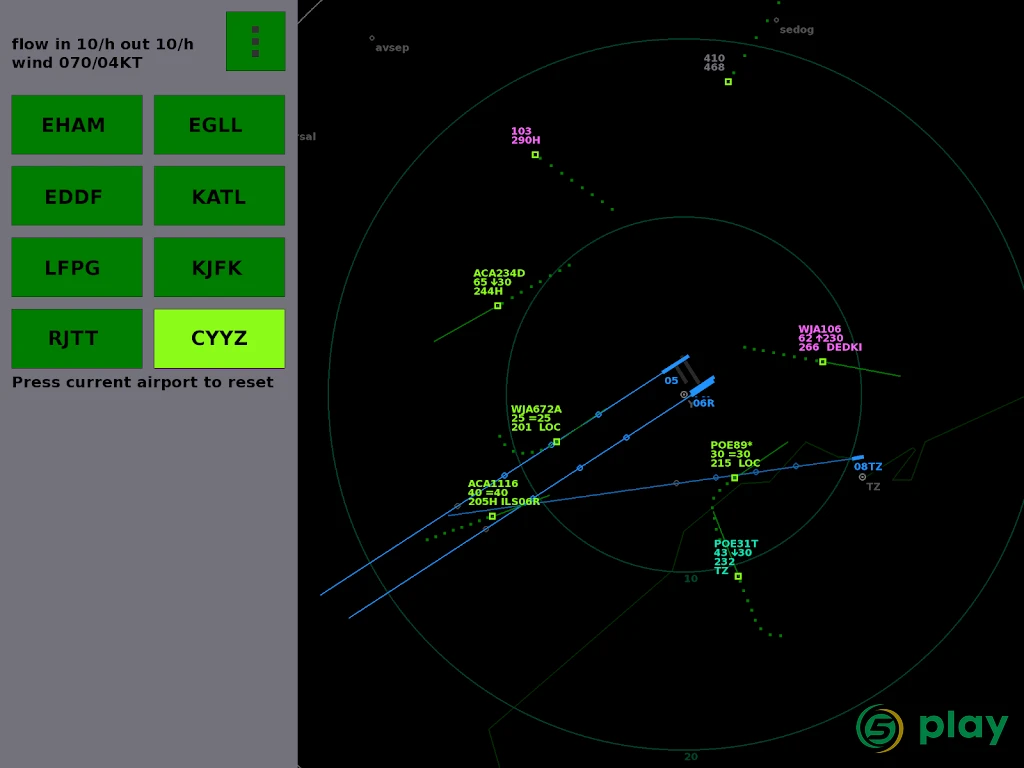This screenshot has height=768, width=1024.
Task: Click the flow in 10/h out 10/h text
Action: [103, 44]
